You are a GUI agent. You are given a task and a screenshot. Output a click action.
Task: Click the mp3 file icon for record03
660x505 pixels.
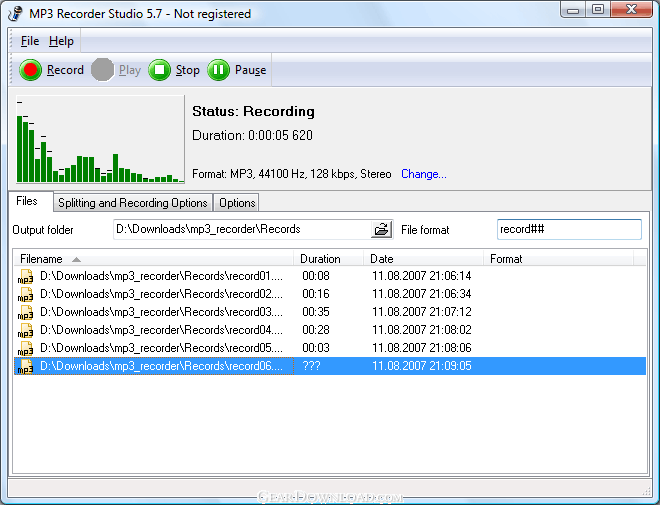pos(25,313)
